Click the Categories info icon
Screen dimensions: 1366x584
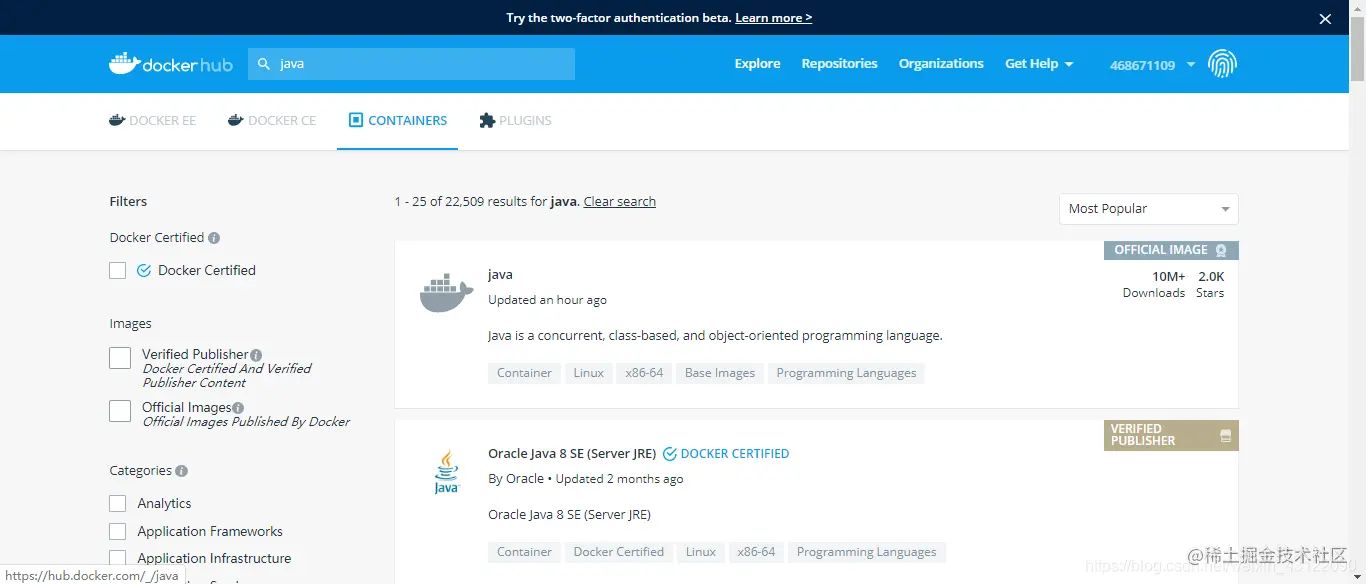pos(181,471)
